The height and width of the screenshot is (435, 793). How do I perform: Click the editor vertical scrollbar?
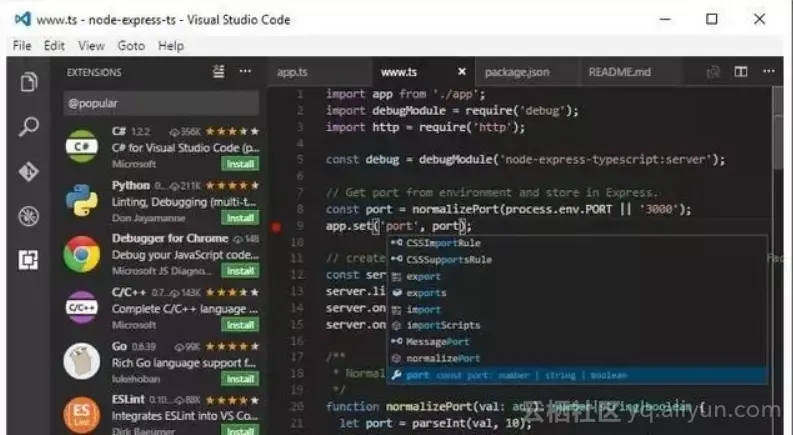[x=778, y=128]
